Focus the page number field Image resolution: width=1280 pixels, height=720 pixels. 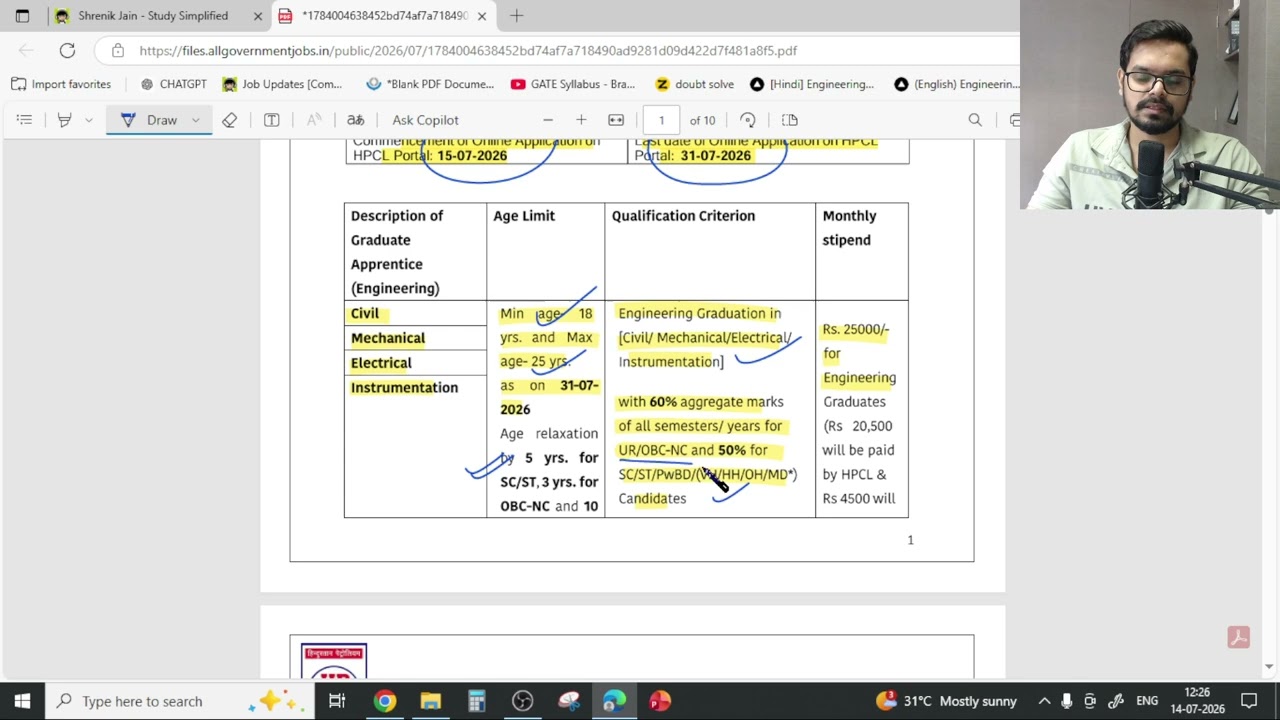(x=661, y=120)
